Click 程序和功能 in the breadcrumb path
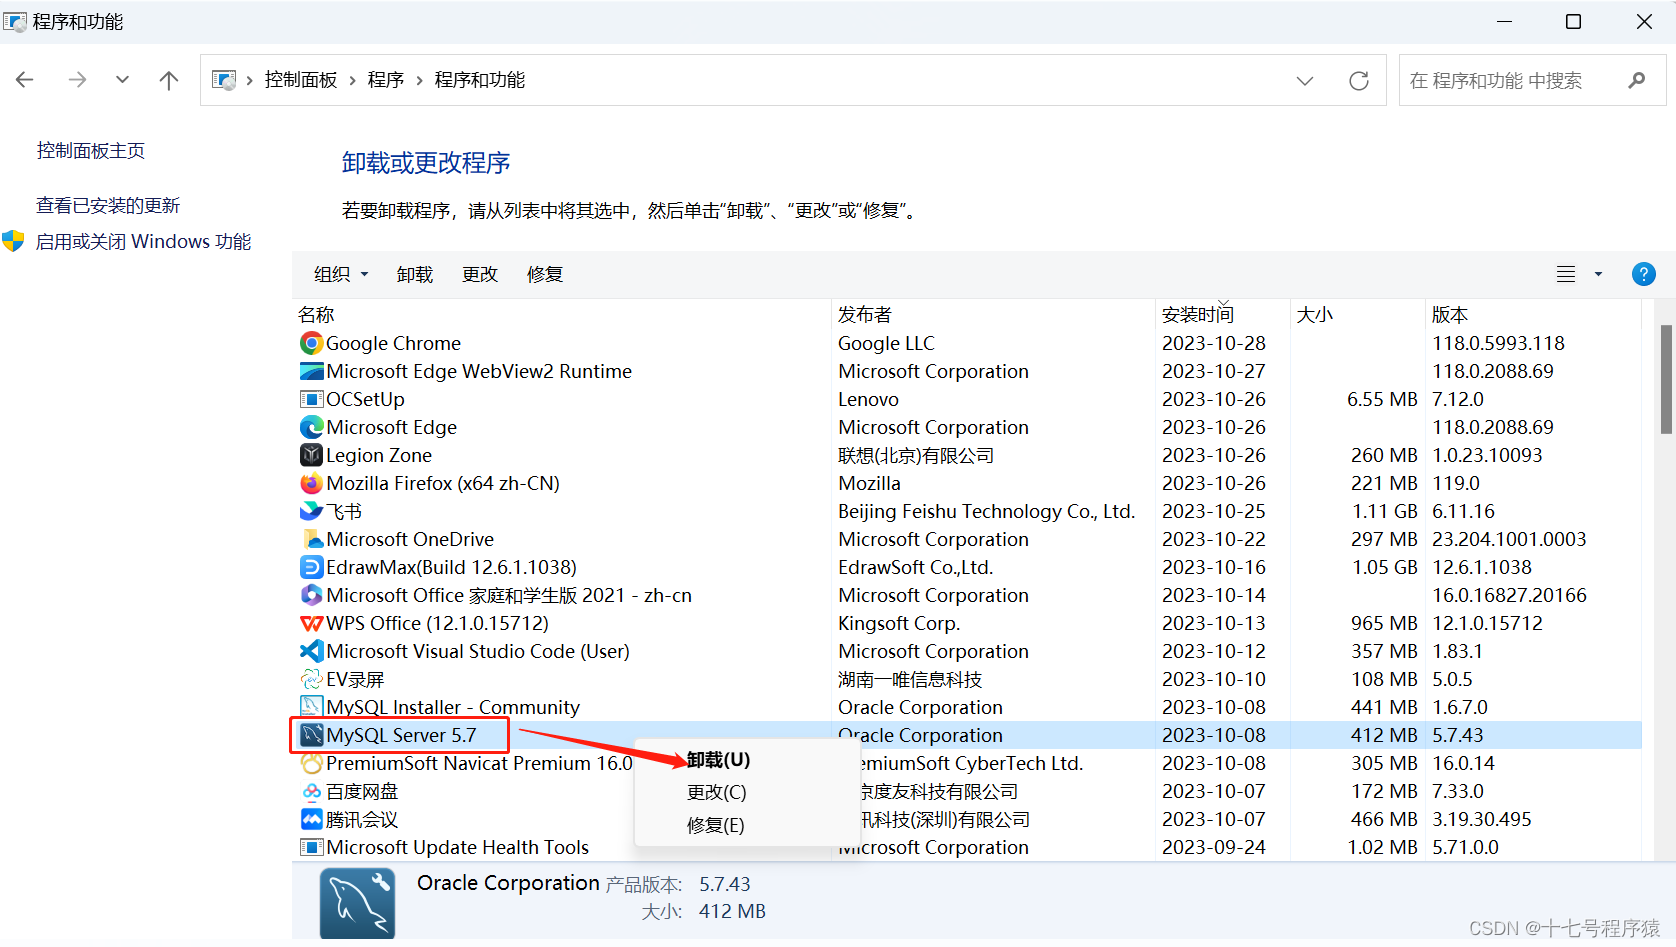 (480, 80)
